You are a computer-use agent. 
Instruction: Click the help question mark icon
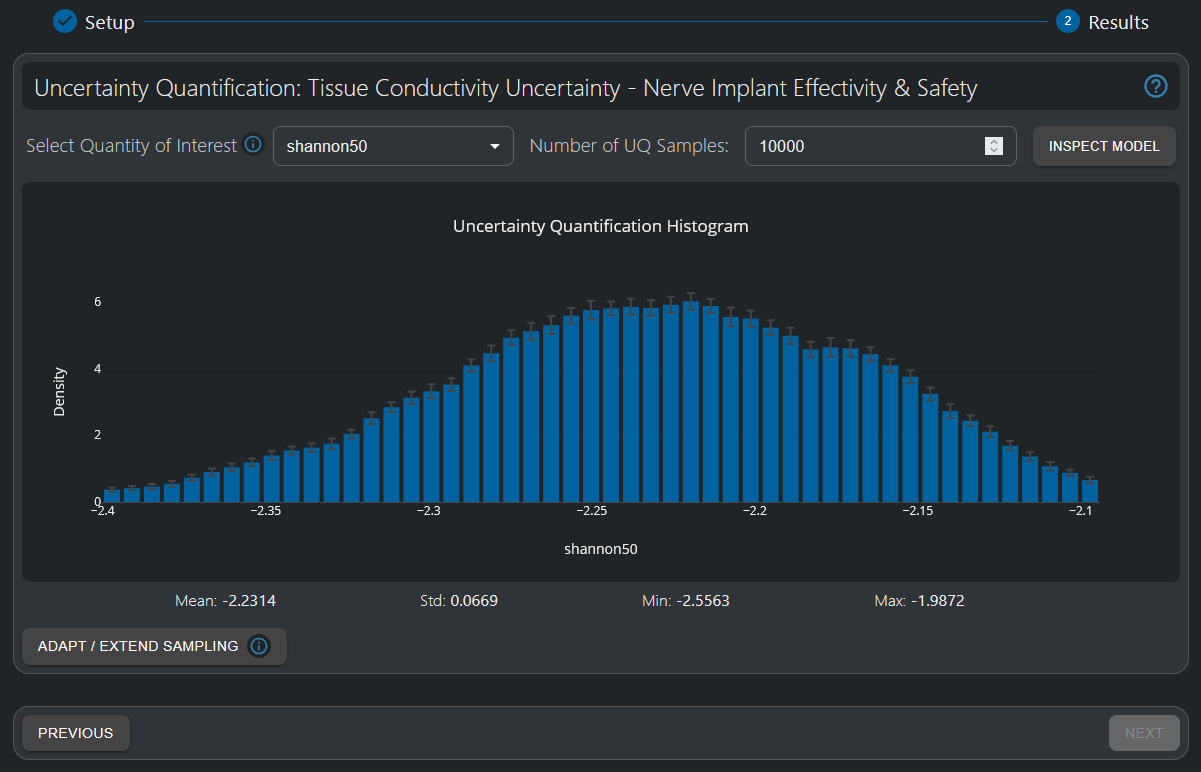1155,87
